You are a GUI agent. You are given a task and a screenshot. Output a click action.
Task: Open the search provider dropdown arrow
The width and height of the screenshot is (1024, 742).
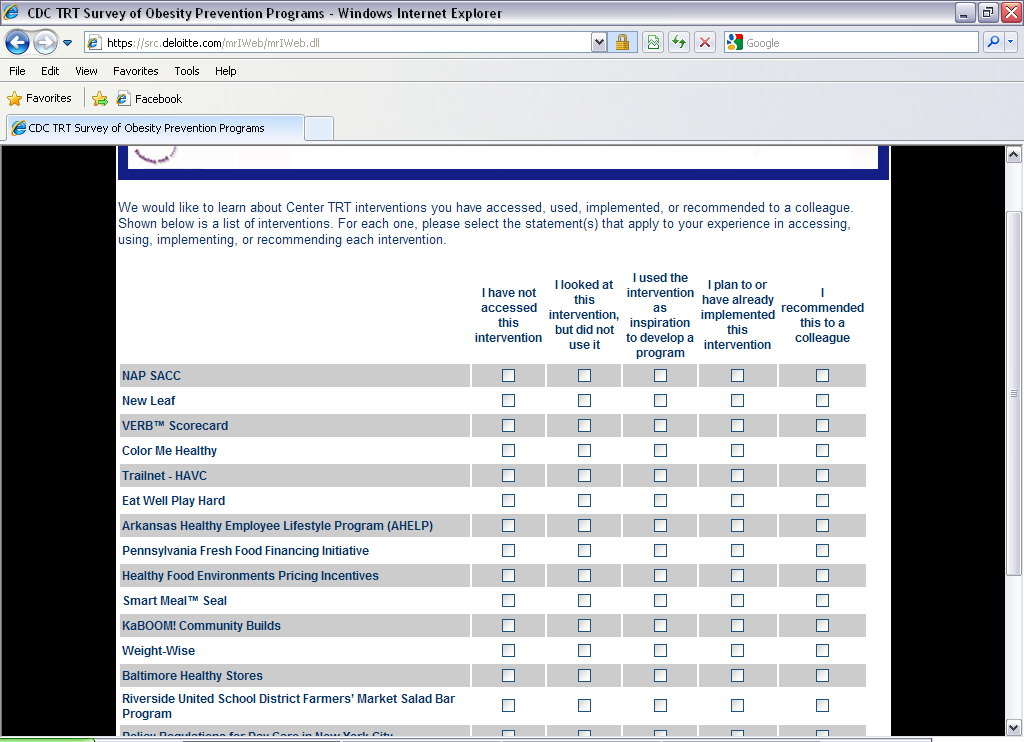click(x=1011, y=43)
